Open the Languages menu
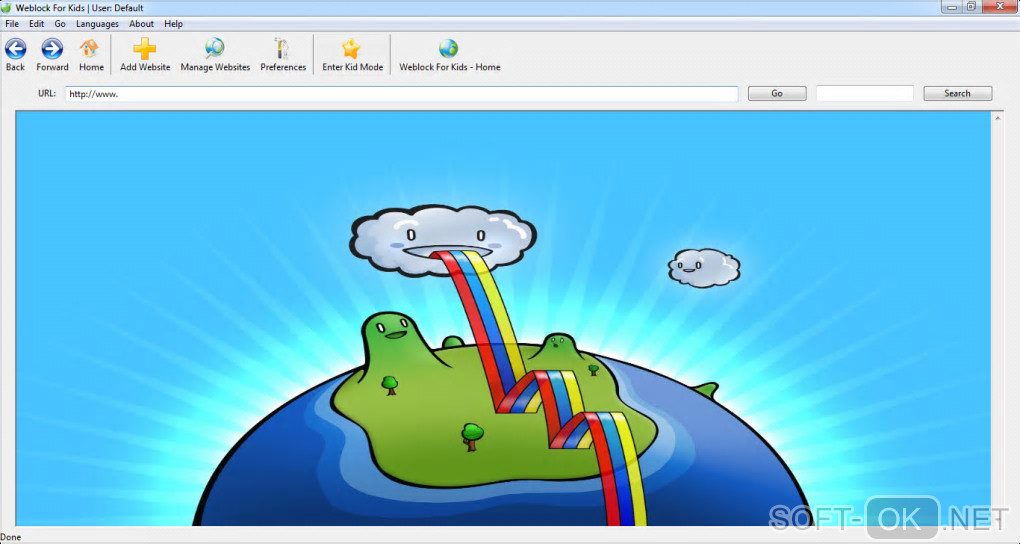The width and height of the screenshot is (1020, 544). coord(98,23)
